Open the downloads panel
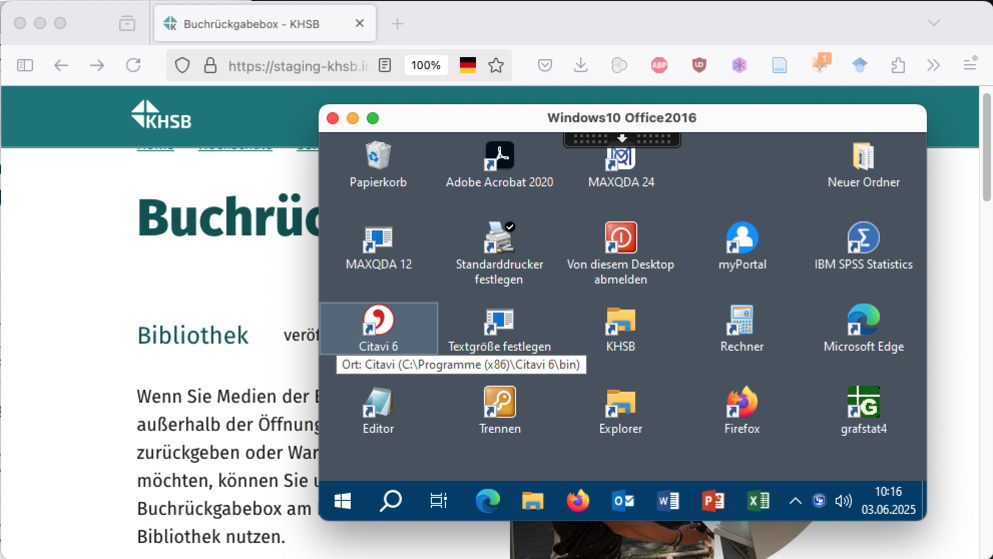The width and height of the screenshot is (993, 559). pyautogui.click(x=581, y=65)
